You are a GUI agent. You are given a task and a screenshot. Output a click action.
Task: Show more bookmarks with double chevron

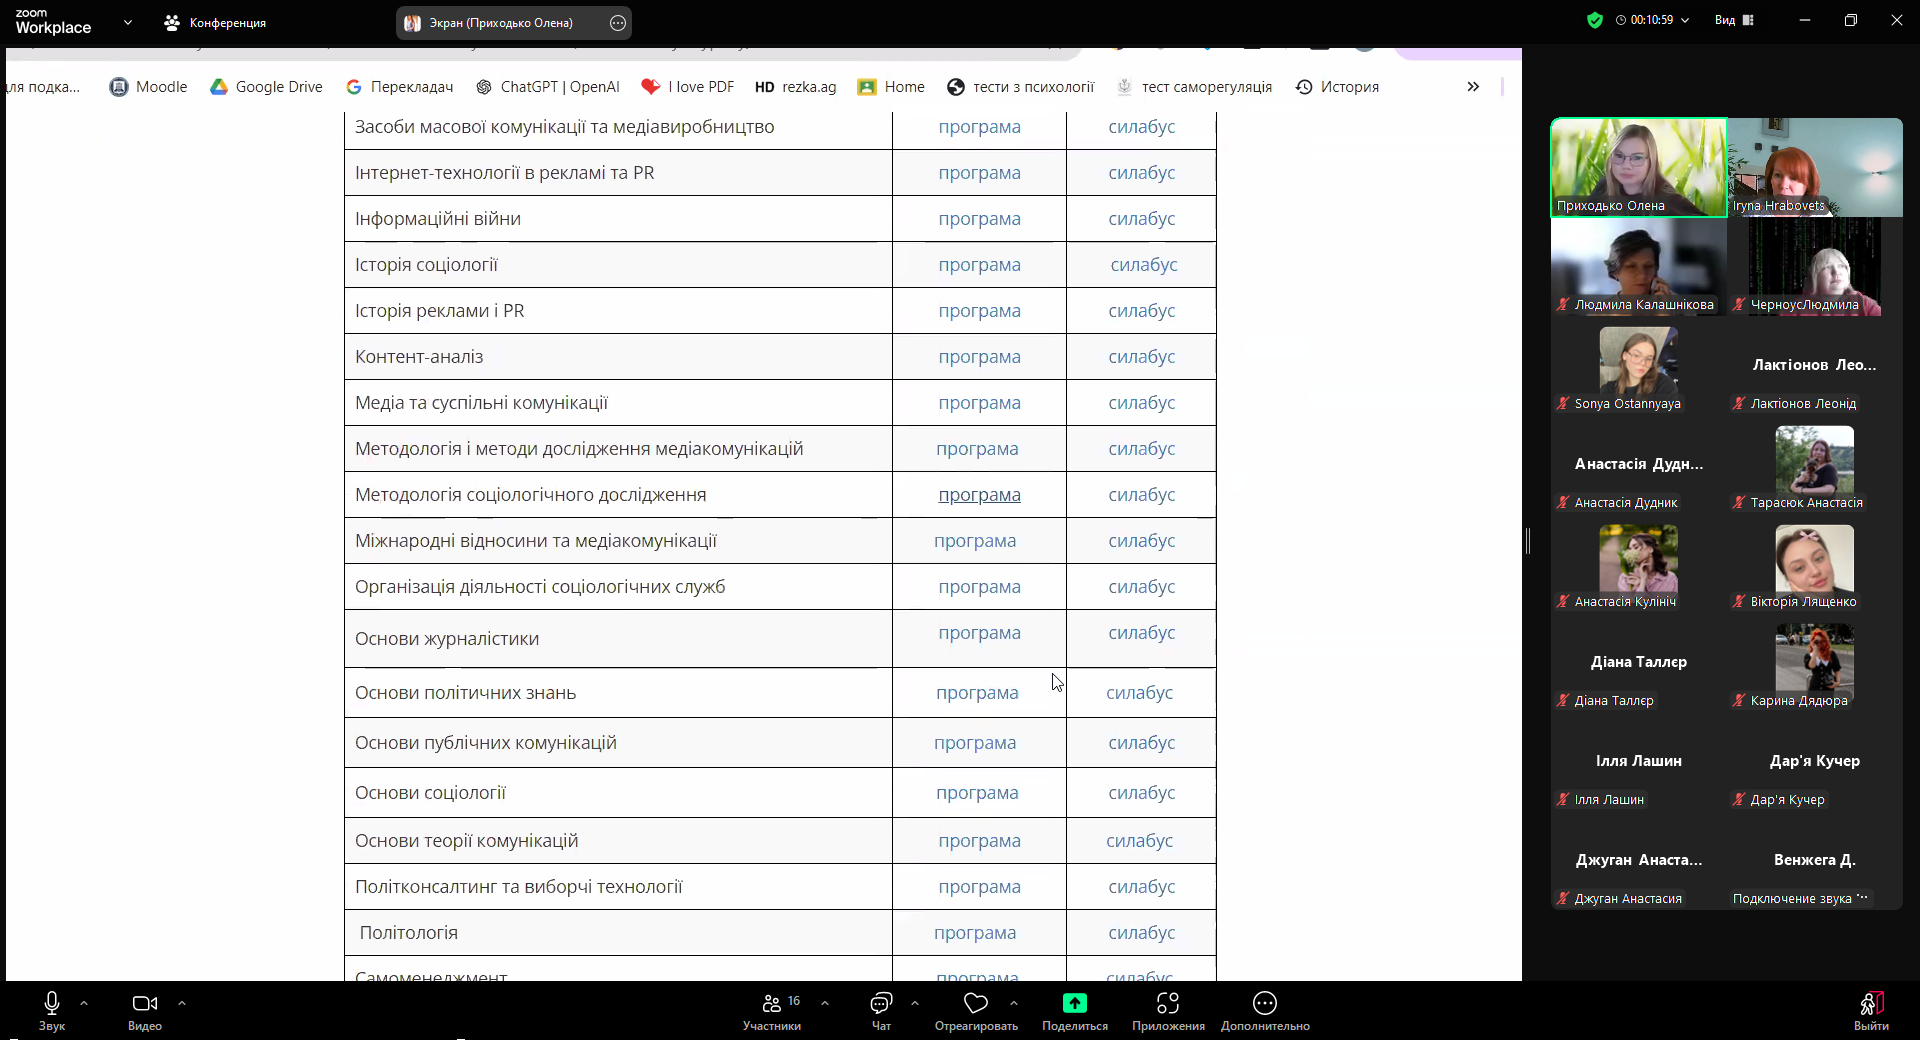(1473, 87)
